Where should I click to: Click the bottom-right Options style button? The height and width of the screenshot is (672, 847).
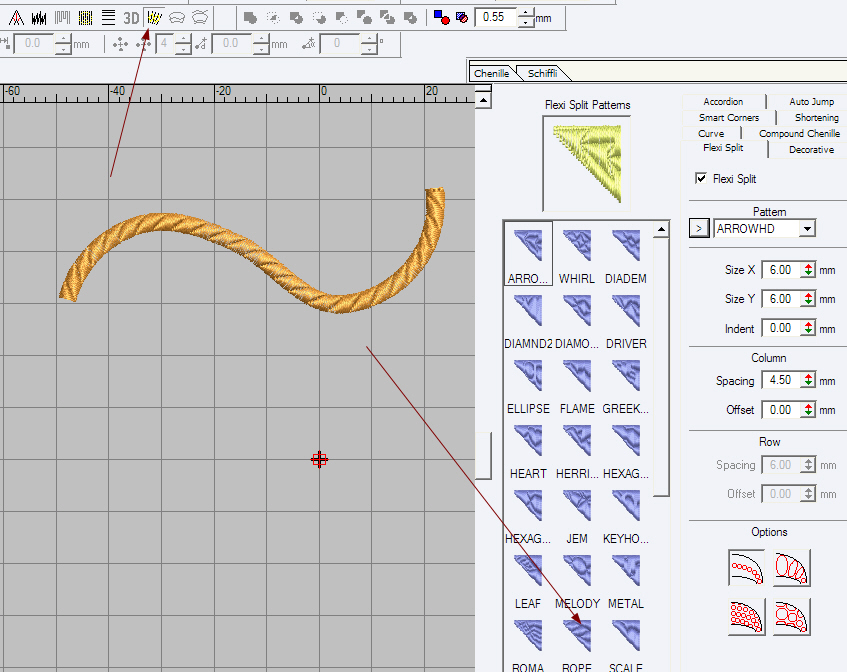[x=793, y=616]
